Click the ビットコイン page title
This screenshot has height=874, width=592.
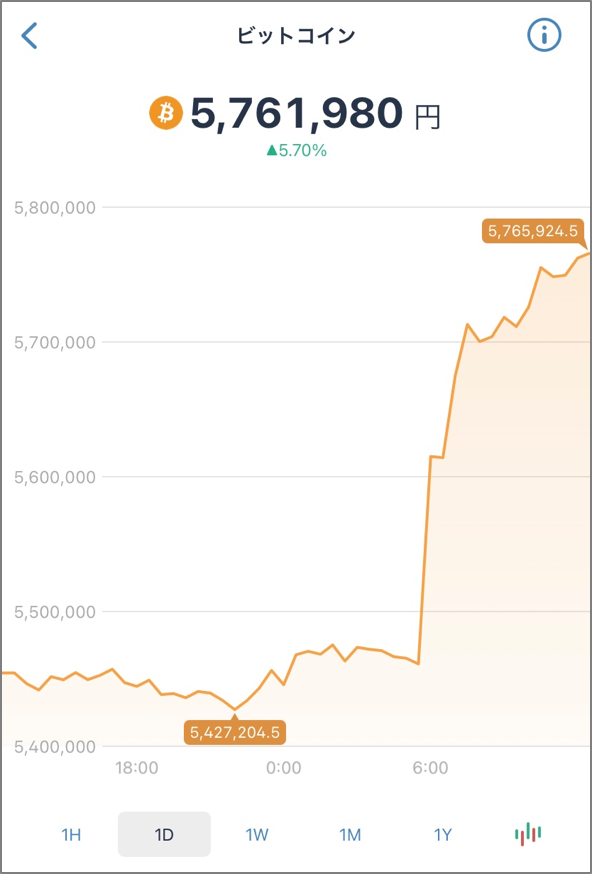(x=296, y=36)
